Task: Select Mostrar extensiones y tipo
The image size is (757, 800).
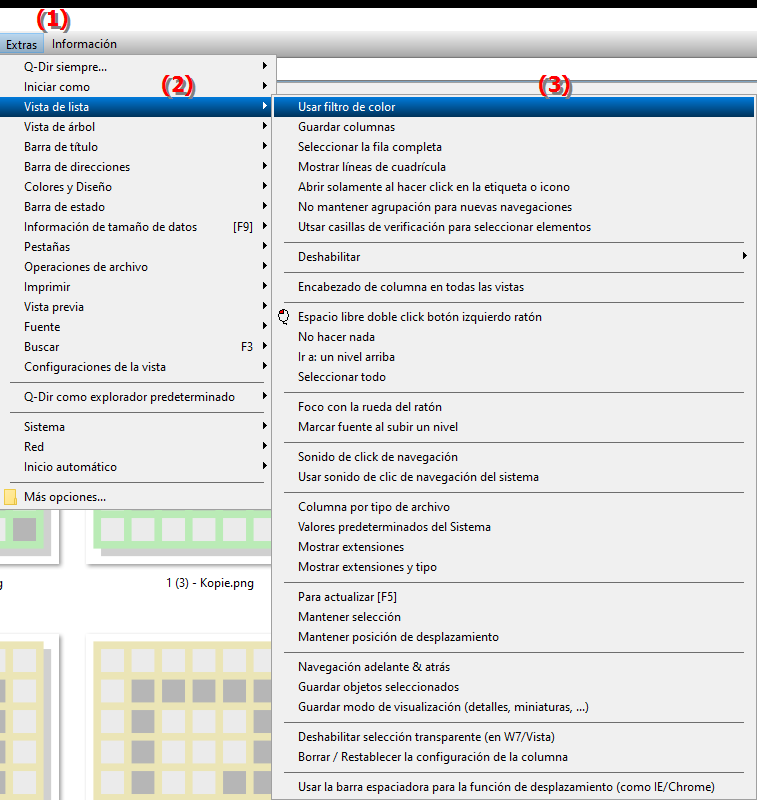Action: pos(514,567)
